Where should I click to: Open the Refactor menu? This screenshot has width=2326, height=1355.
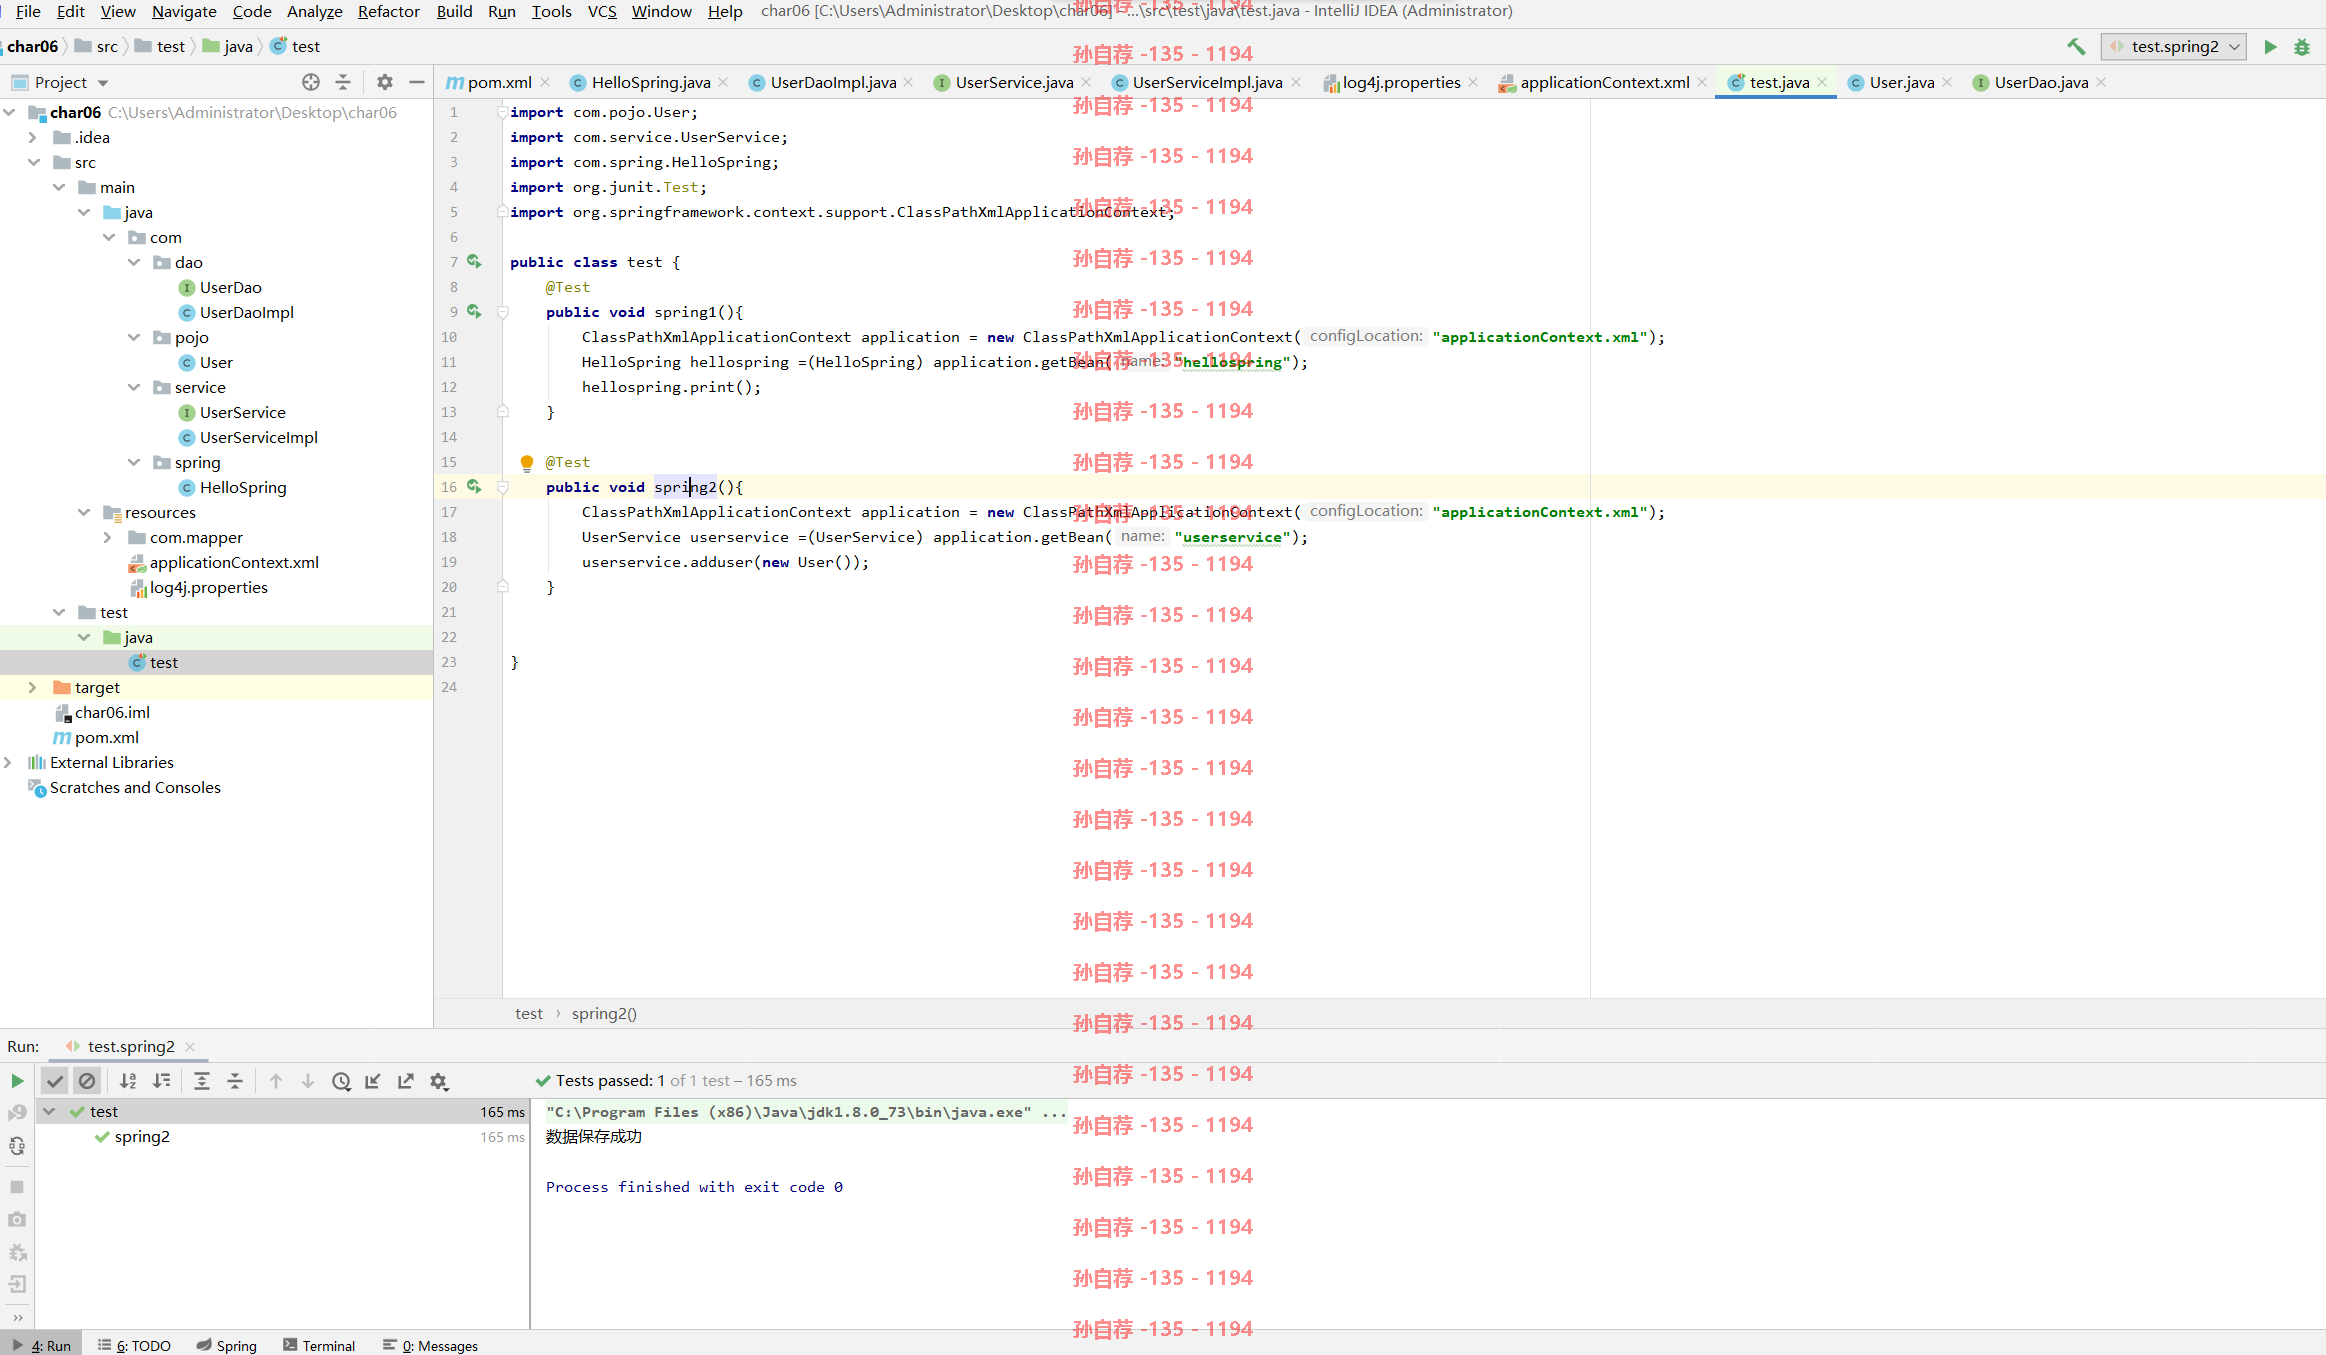click(388, 11)
